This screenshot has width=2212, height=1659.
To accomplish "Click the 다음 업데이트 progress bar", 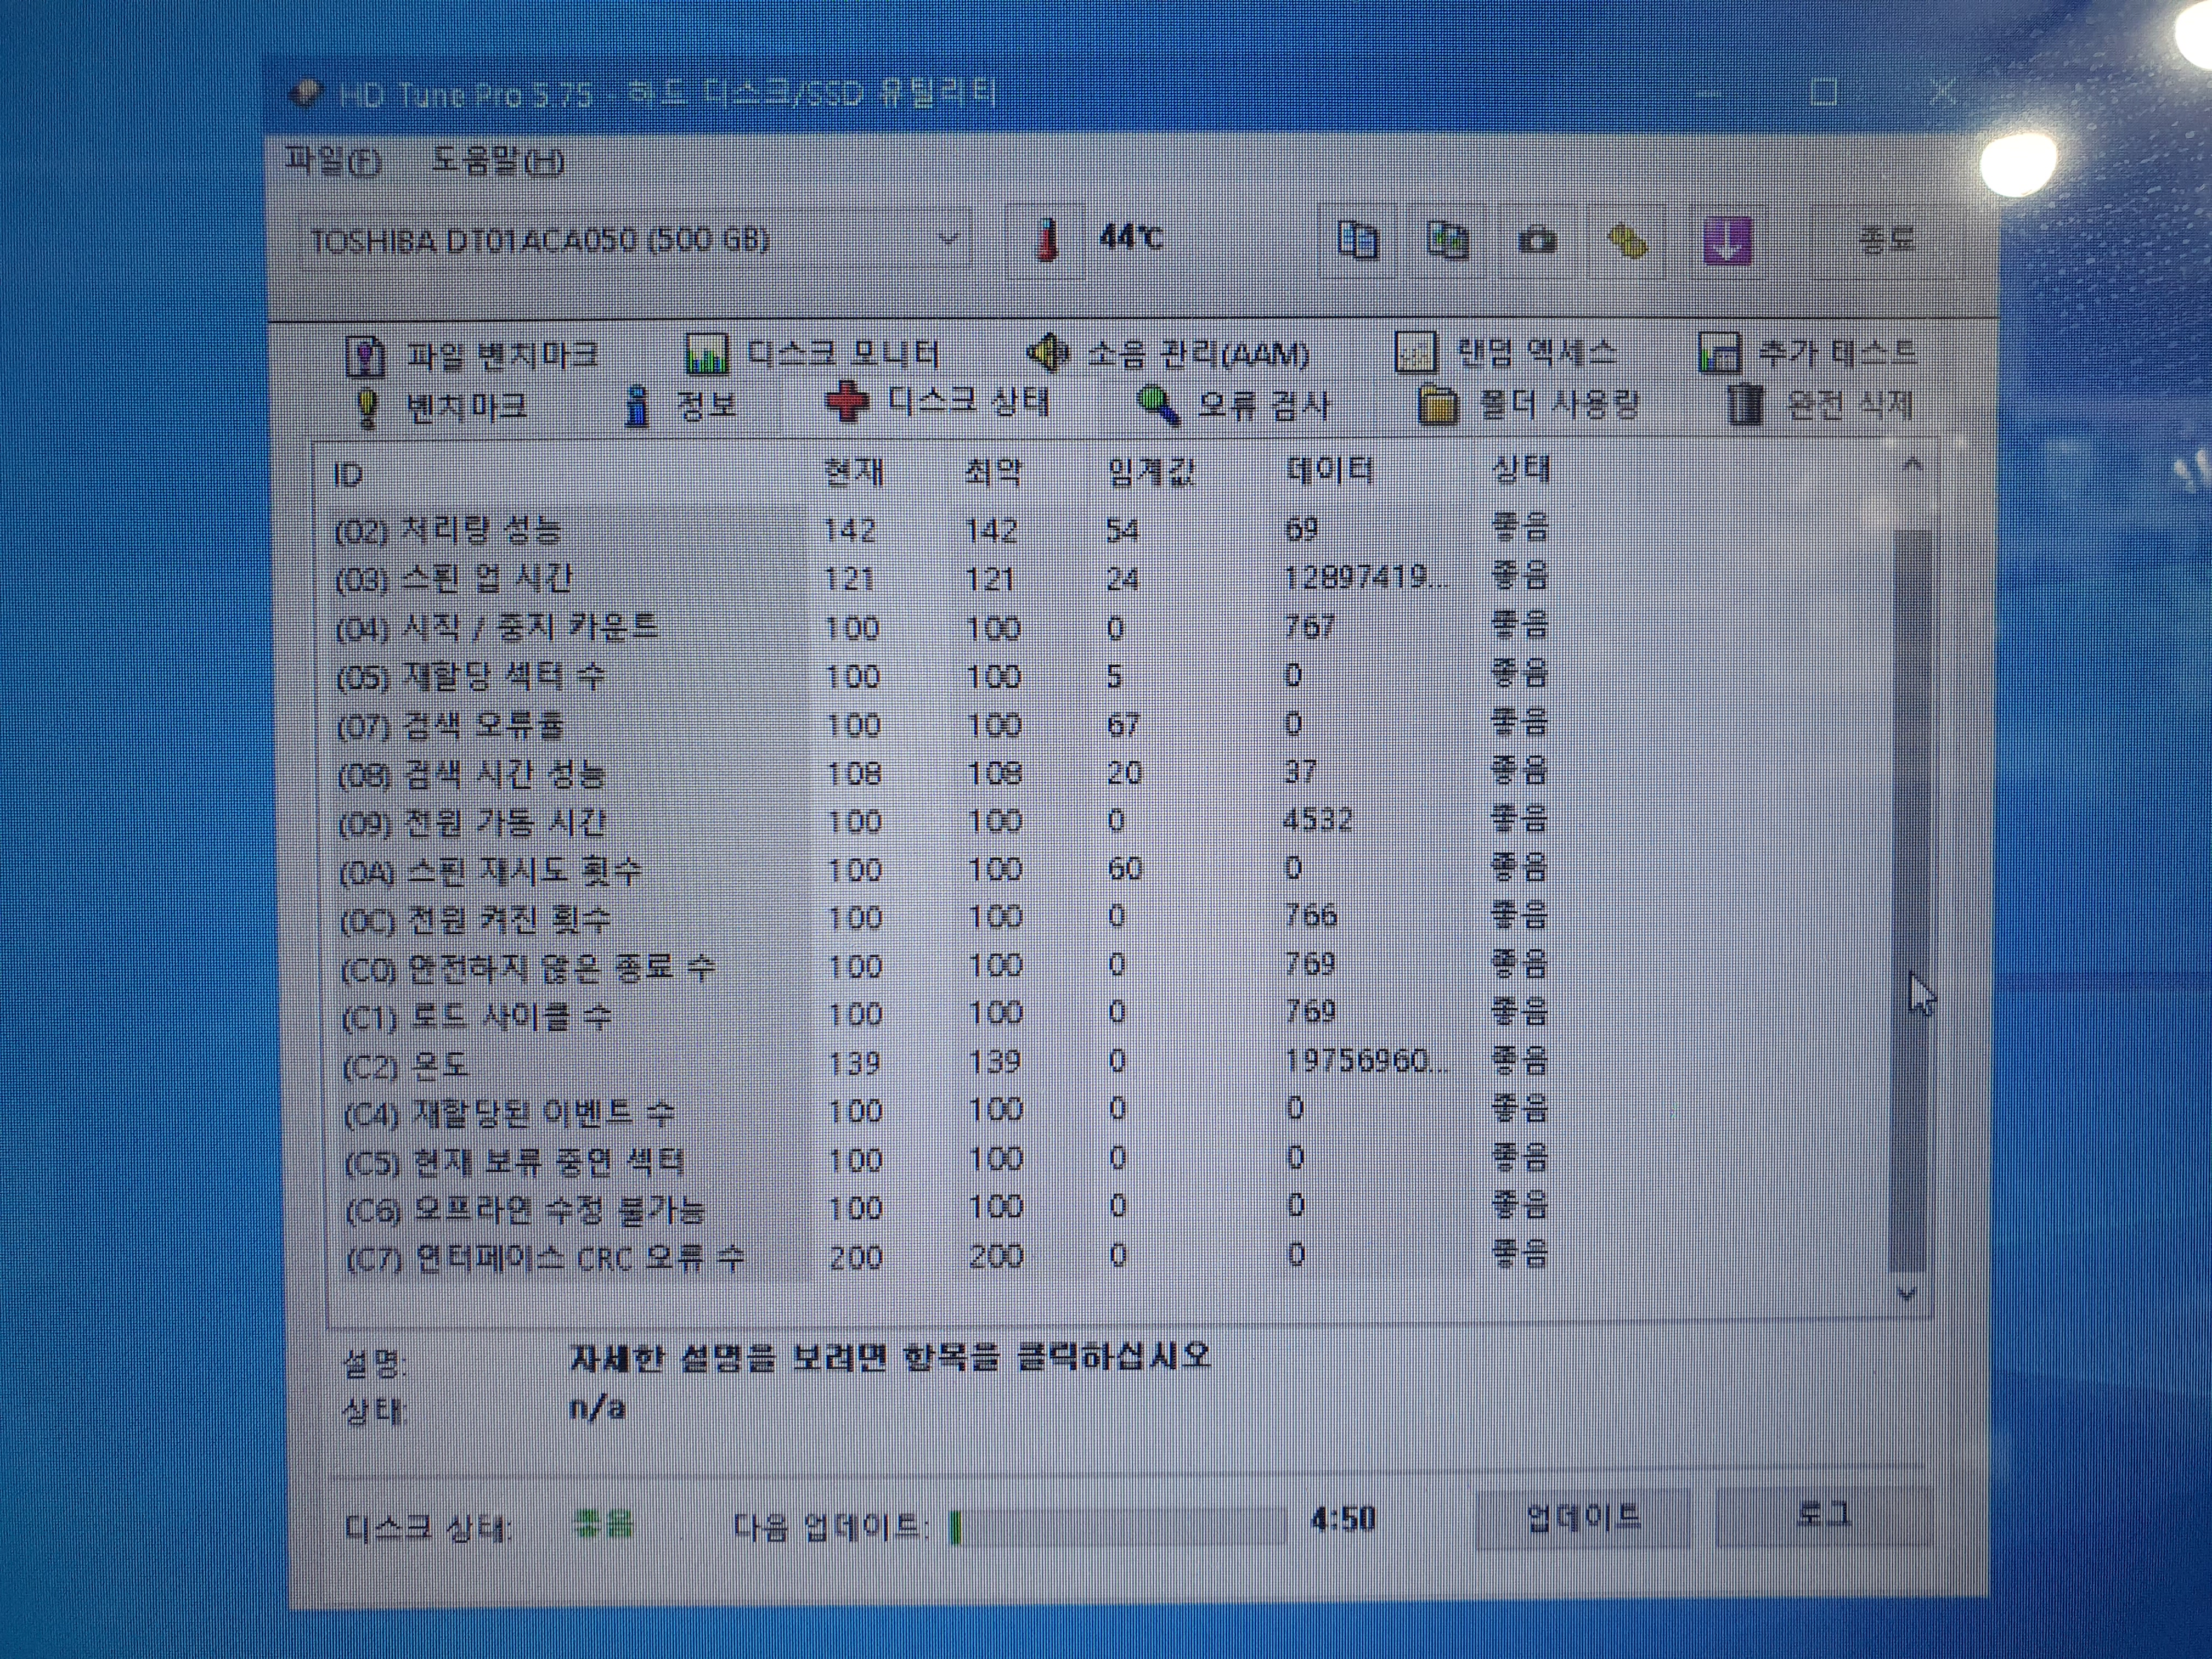I will 1117,1526.
